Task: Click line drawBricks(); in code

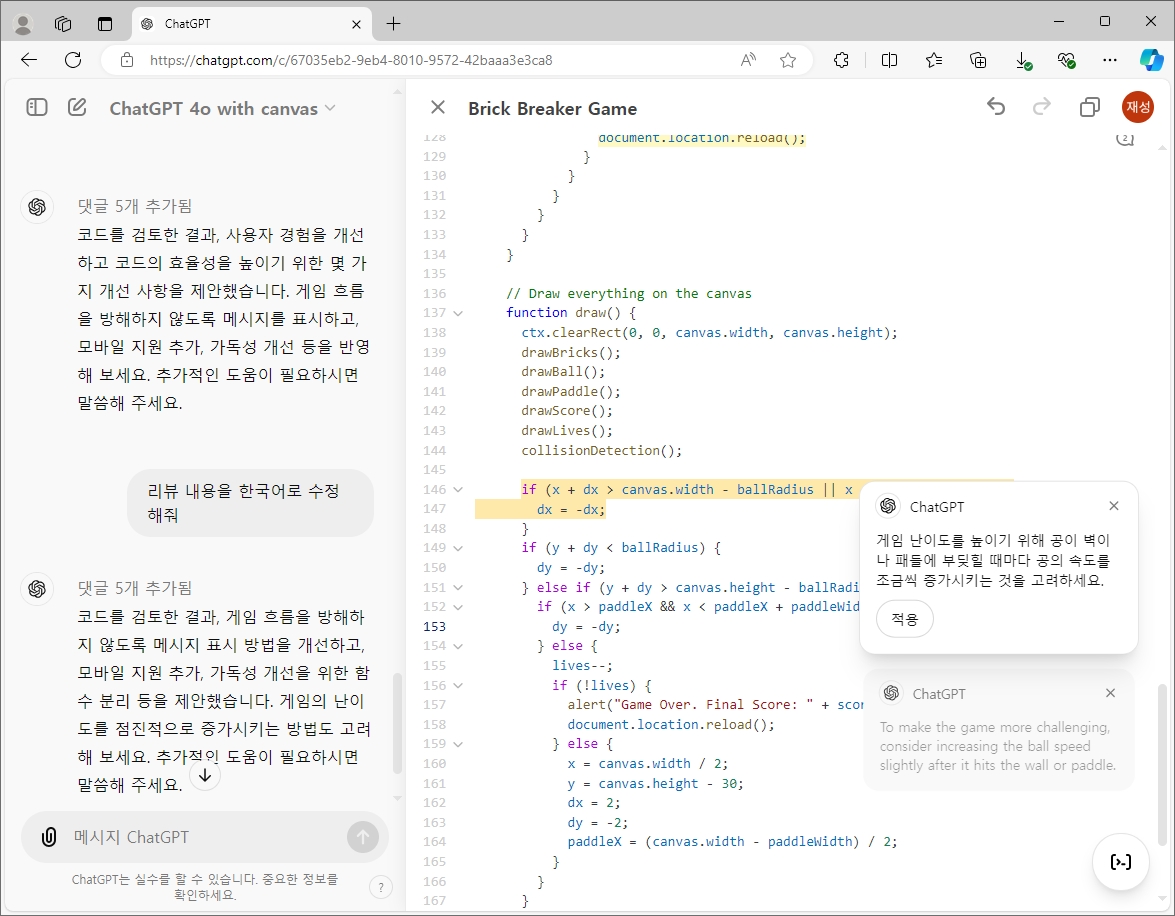Action: (571, 352)
